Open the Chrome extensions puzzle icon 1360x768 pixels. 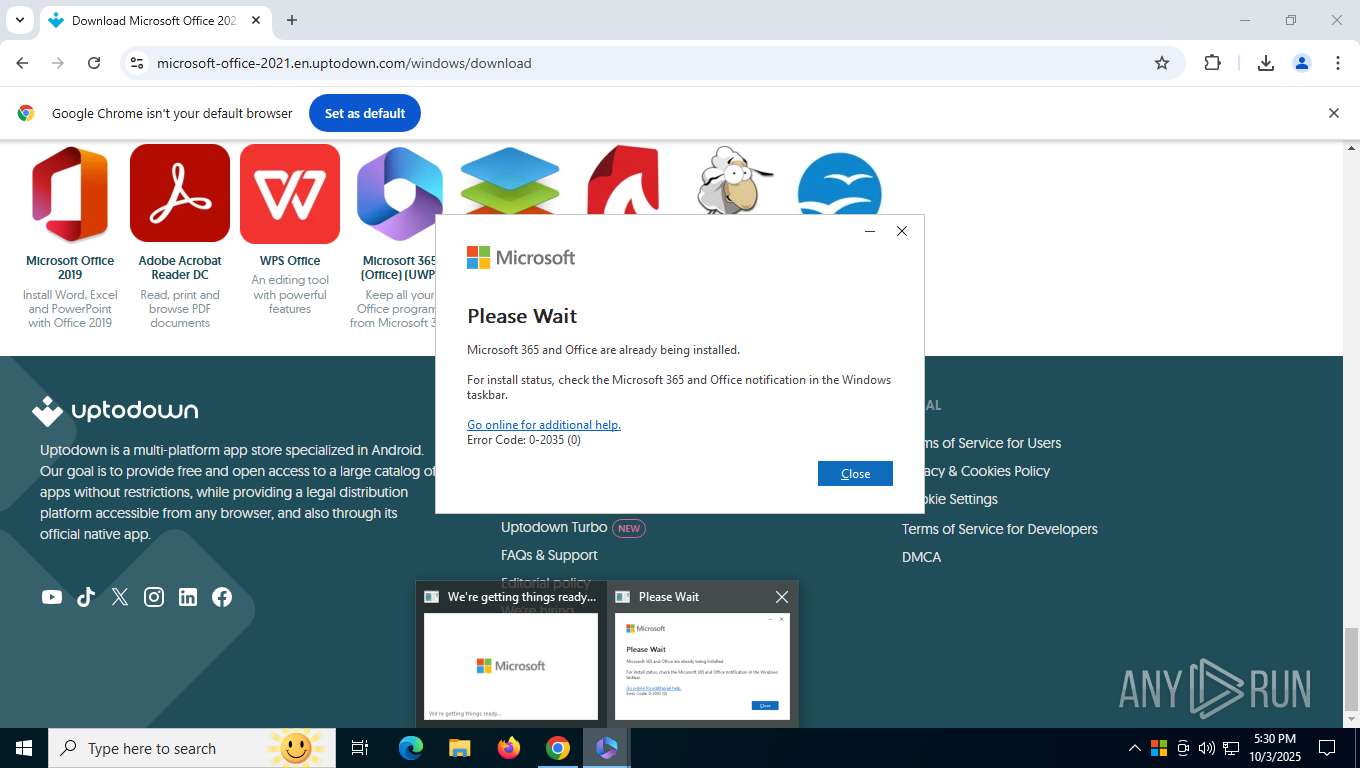click(1212, 63)
